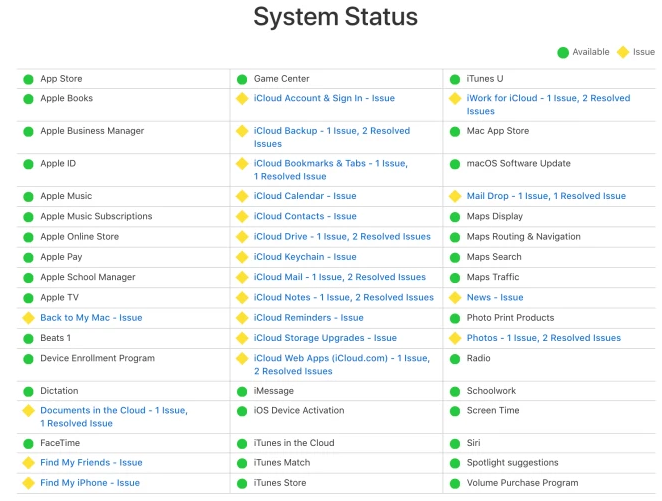Screen dimensions: 662x501
Task: Open iCloud Drive issue details
Action: pos(342,237)
